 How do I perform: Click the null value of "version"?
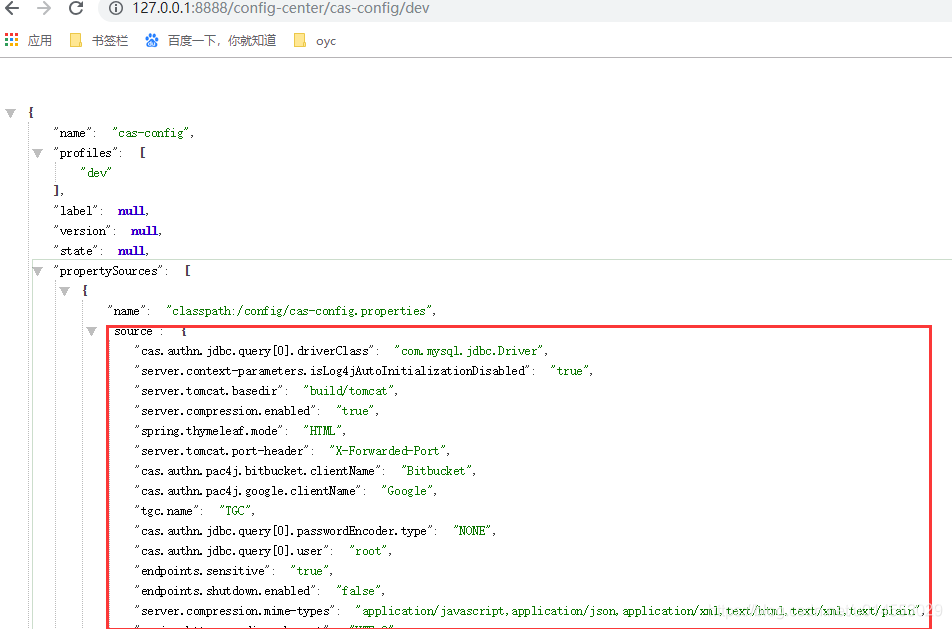tap(144, 231)
